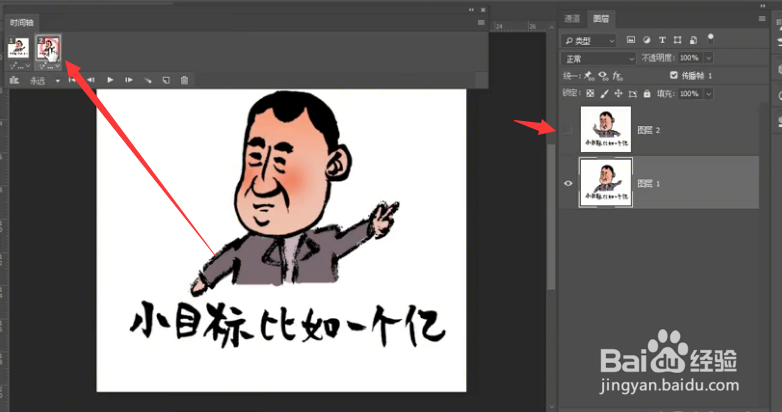Click the canvas scrollbar up arrow
Viewport: 782px width, 412px height.
(552, 27)
